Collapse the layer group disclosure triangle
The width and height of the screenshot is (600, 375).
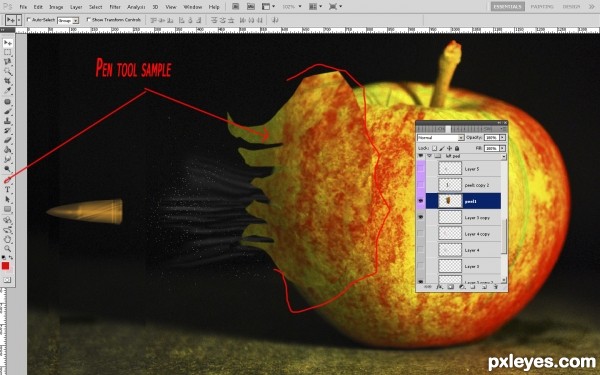click(x=430, y=156)
